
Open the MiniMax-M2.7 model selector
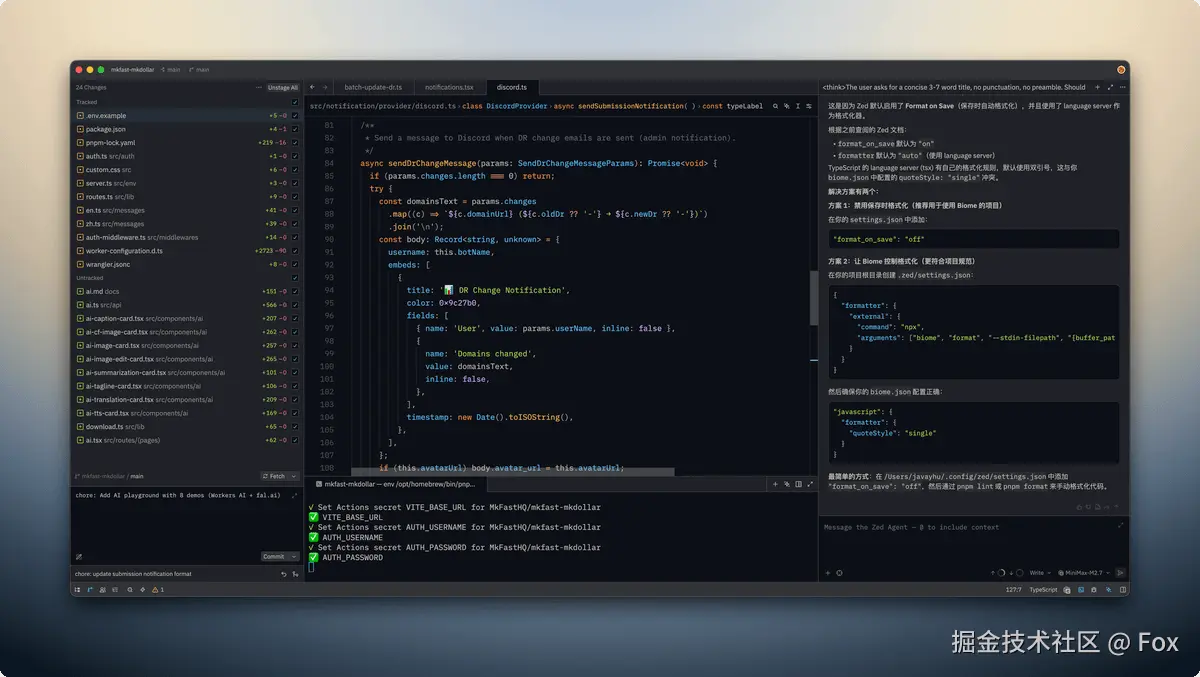point(1084,573)
